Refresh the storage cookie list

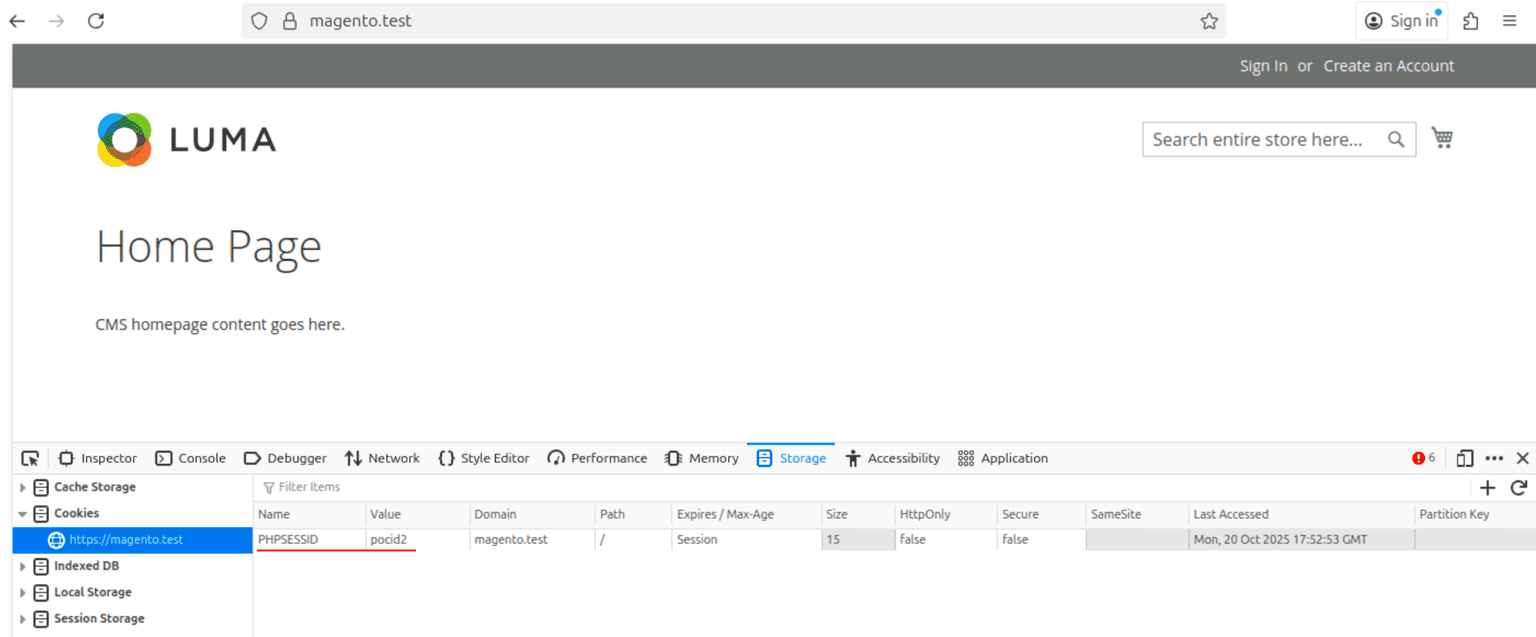pyautogui.click(x=1518, y=487)
